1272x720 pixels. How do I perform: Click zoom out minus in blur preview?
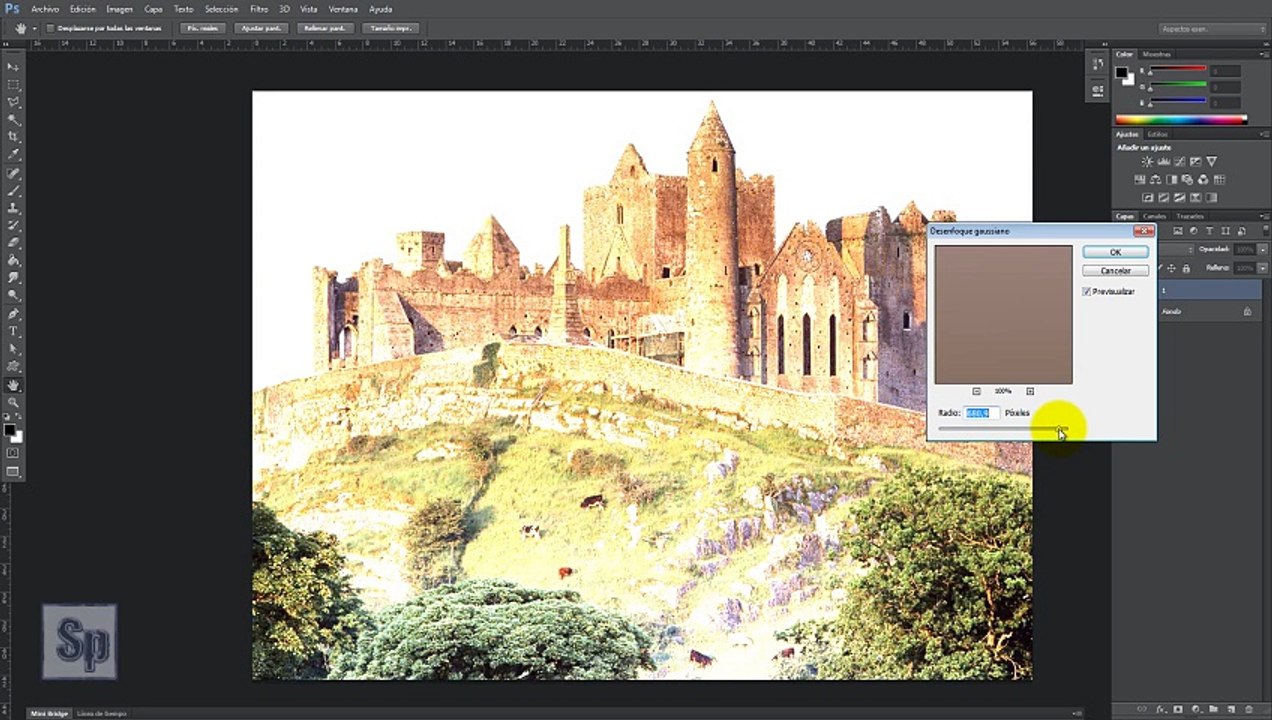coord(977,391)
